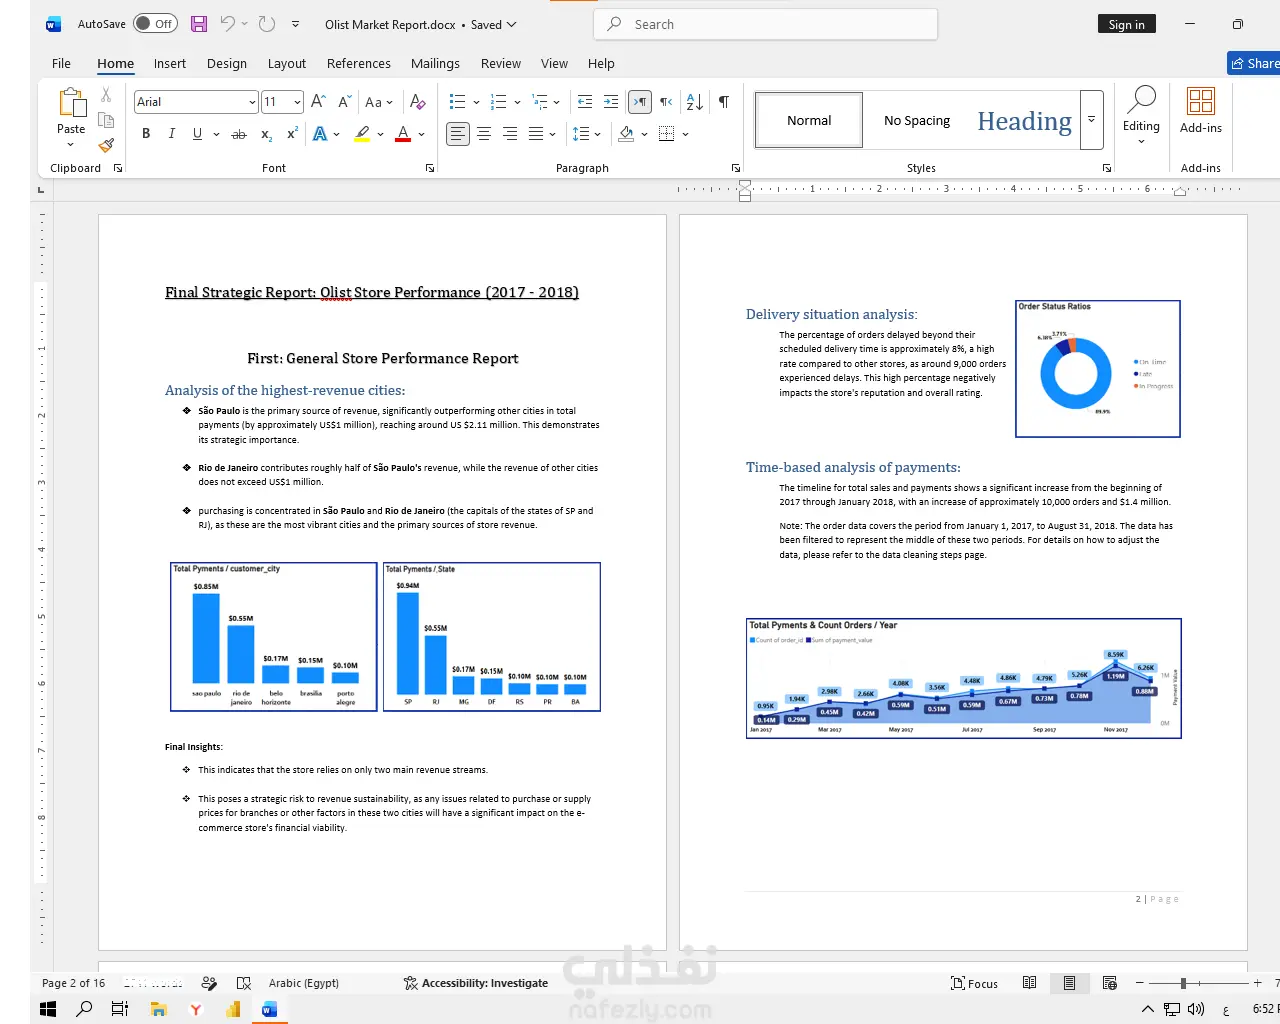The width and height of the screenshot is (1280, 1024).
Task: Open the font size dropdown
Action: pyautogui.click(x=297, y=102)
